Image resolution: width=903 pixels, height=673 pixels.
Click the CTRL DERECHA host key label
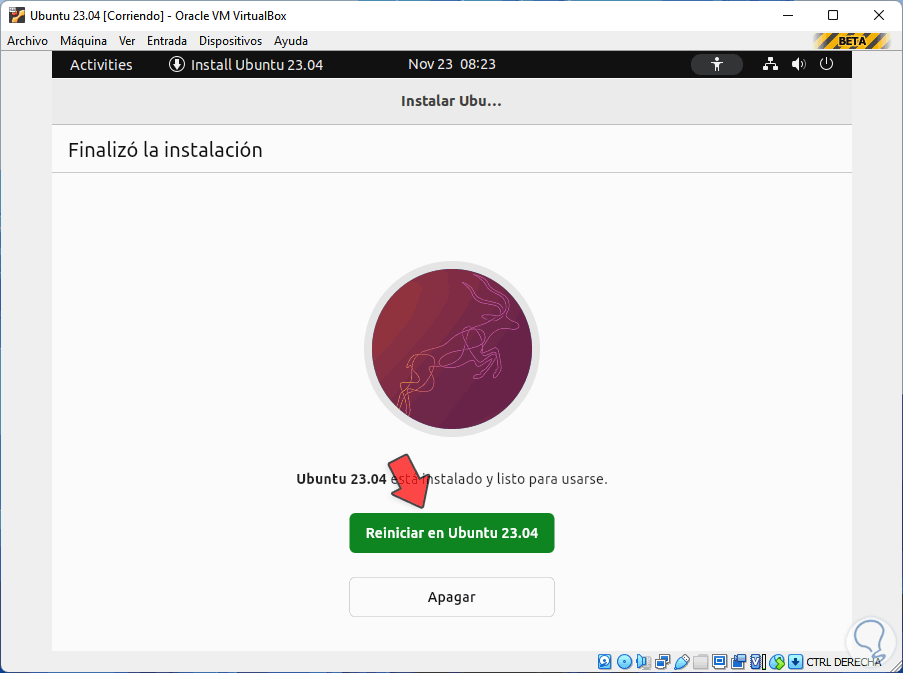(844, 662)
